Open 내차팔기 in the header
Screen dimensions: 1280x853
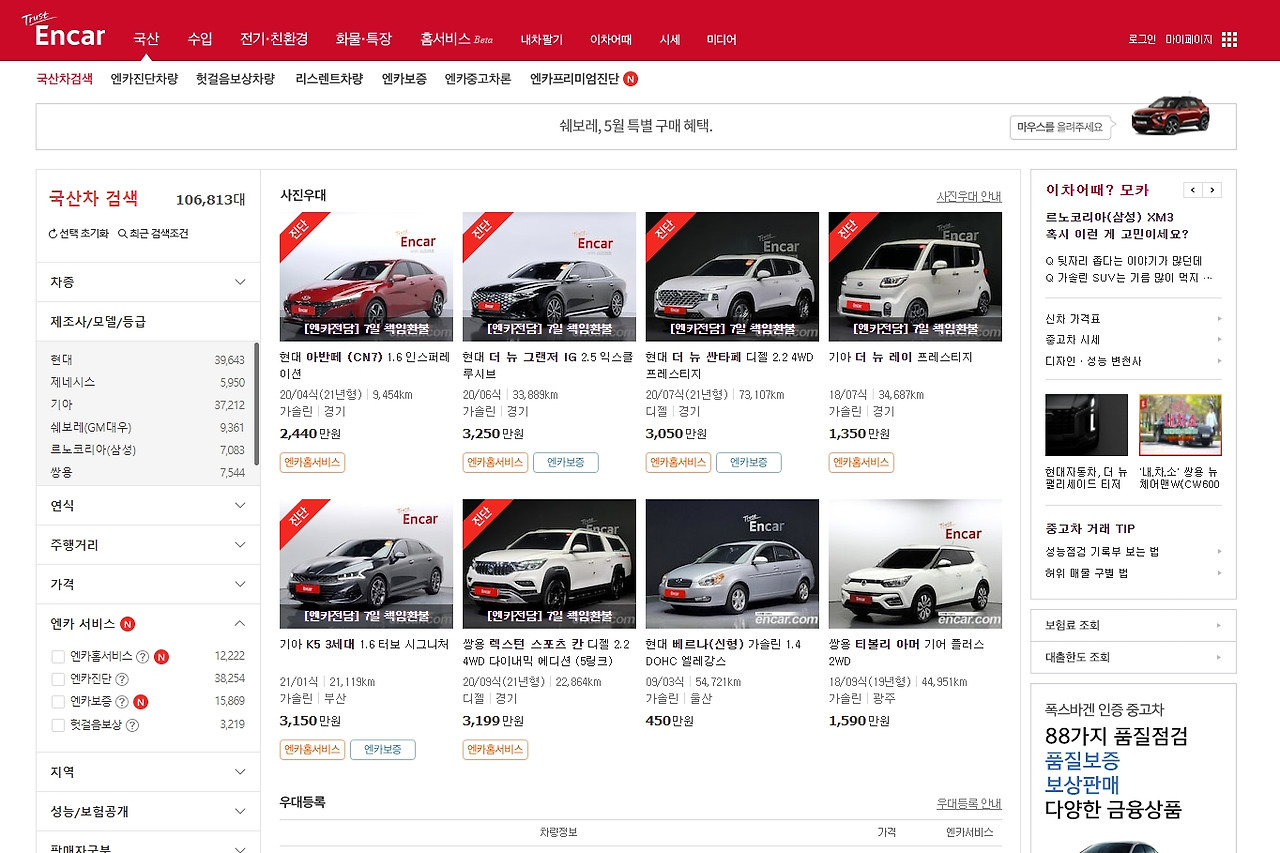(x=542, y=40)
